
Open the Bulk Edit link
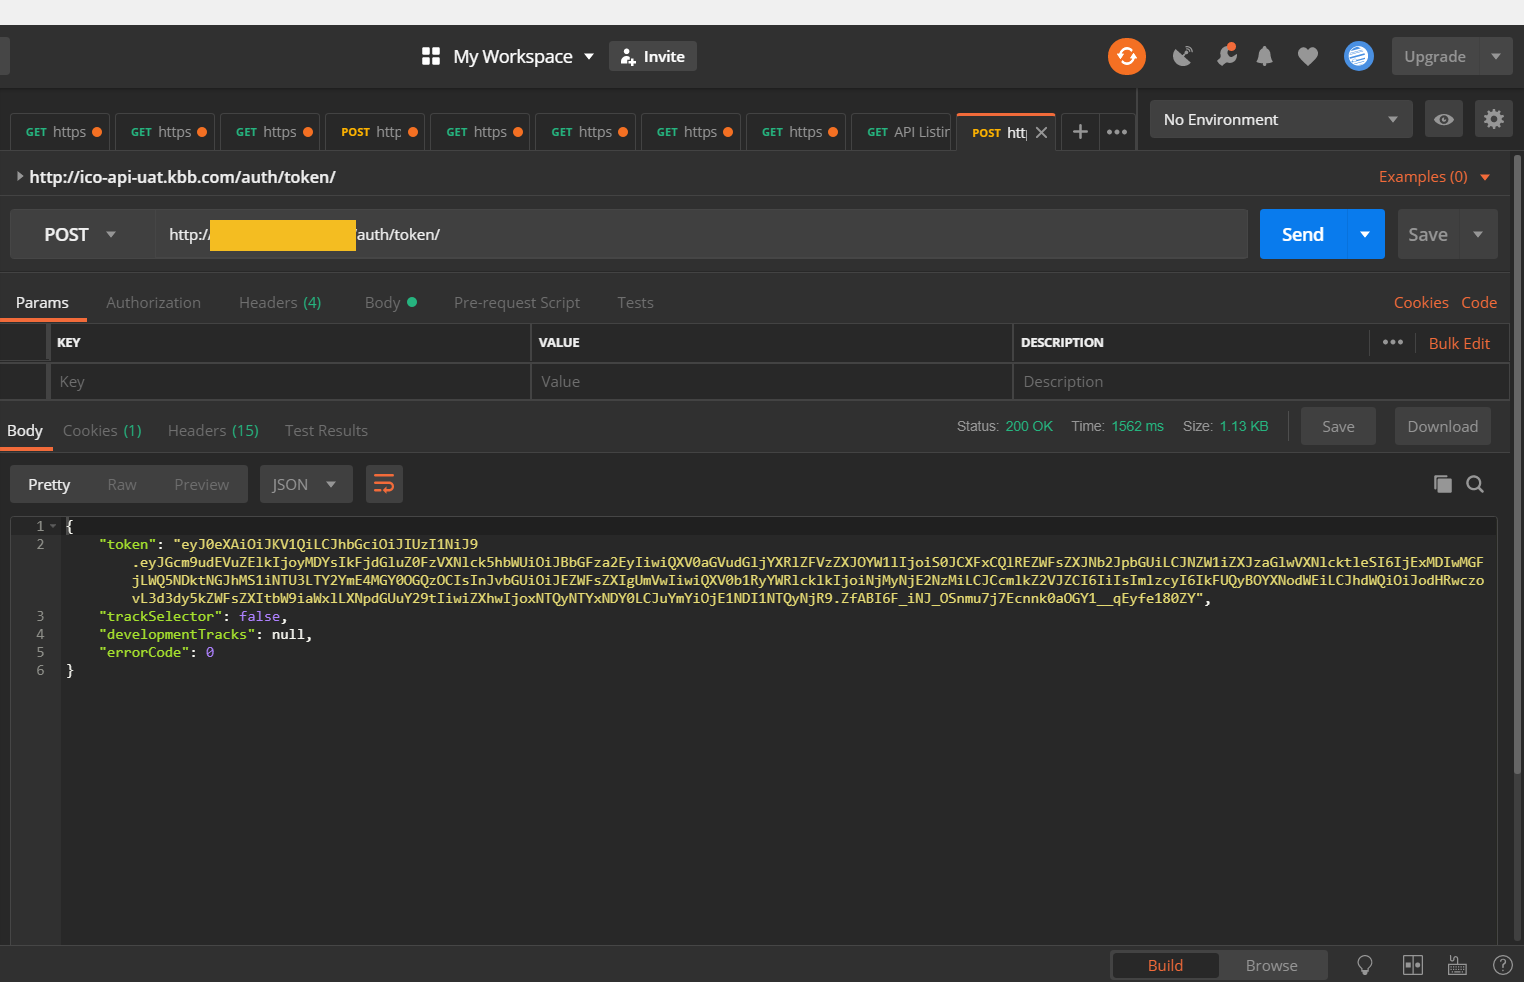click(1458, 343)
